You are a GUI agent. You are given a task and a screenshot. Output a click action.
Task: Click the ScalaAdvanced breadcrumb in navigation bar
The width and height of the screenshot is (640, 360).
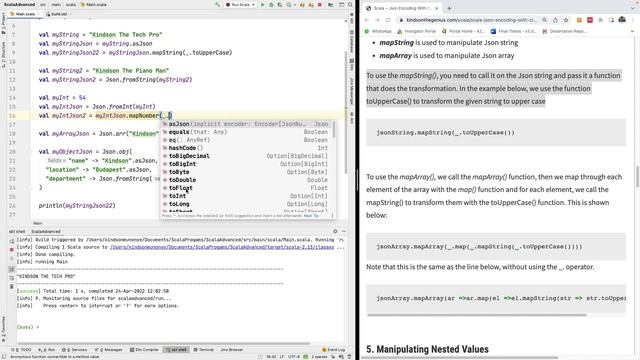(19, 4)
